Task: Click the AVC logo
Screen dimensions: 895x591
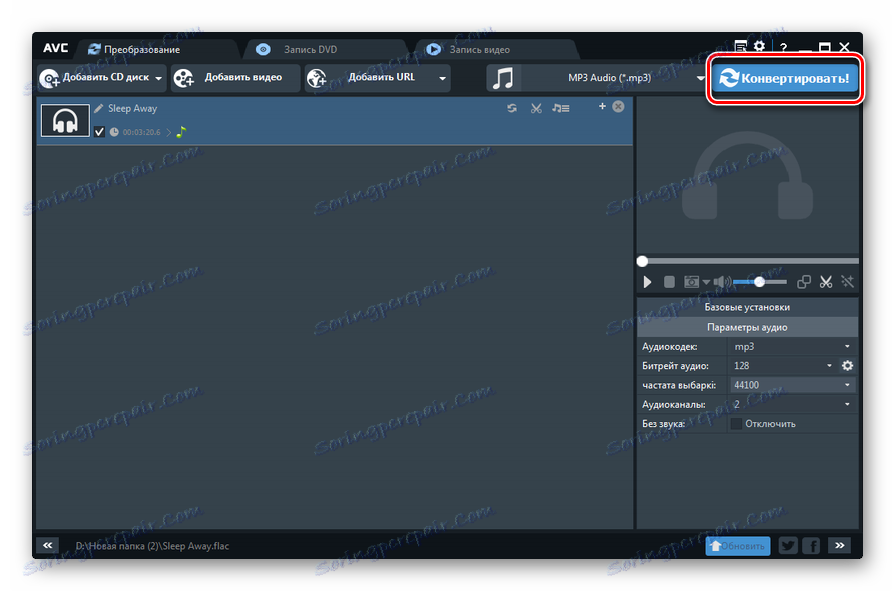Action: tap(55, 48)
